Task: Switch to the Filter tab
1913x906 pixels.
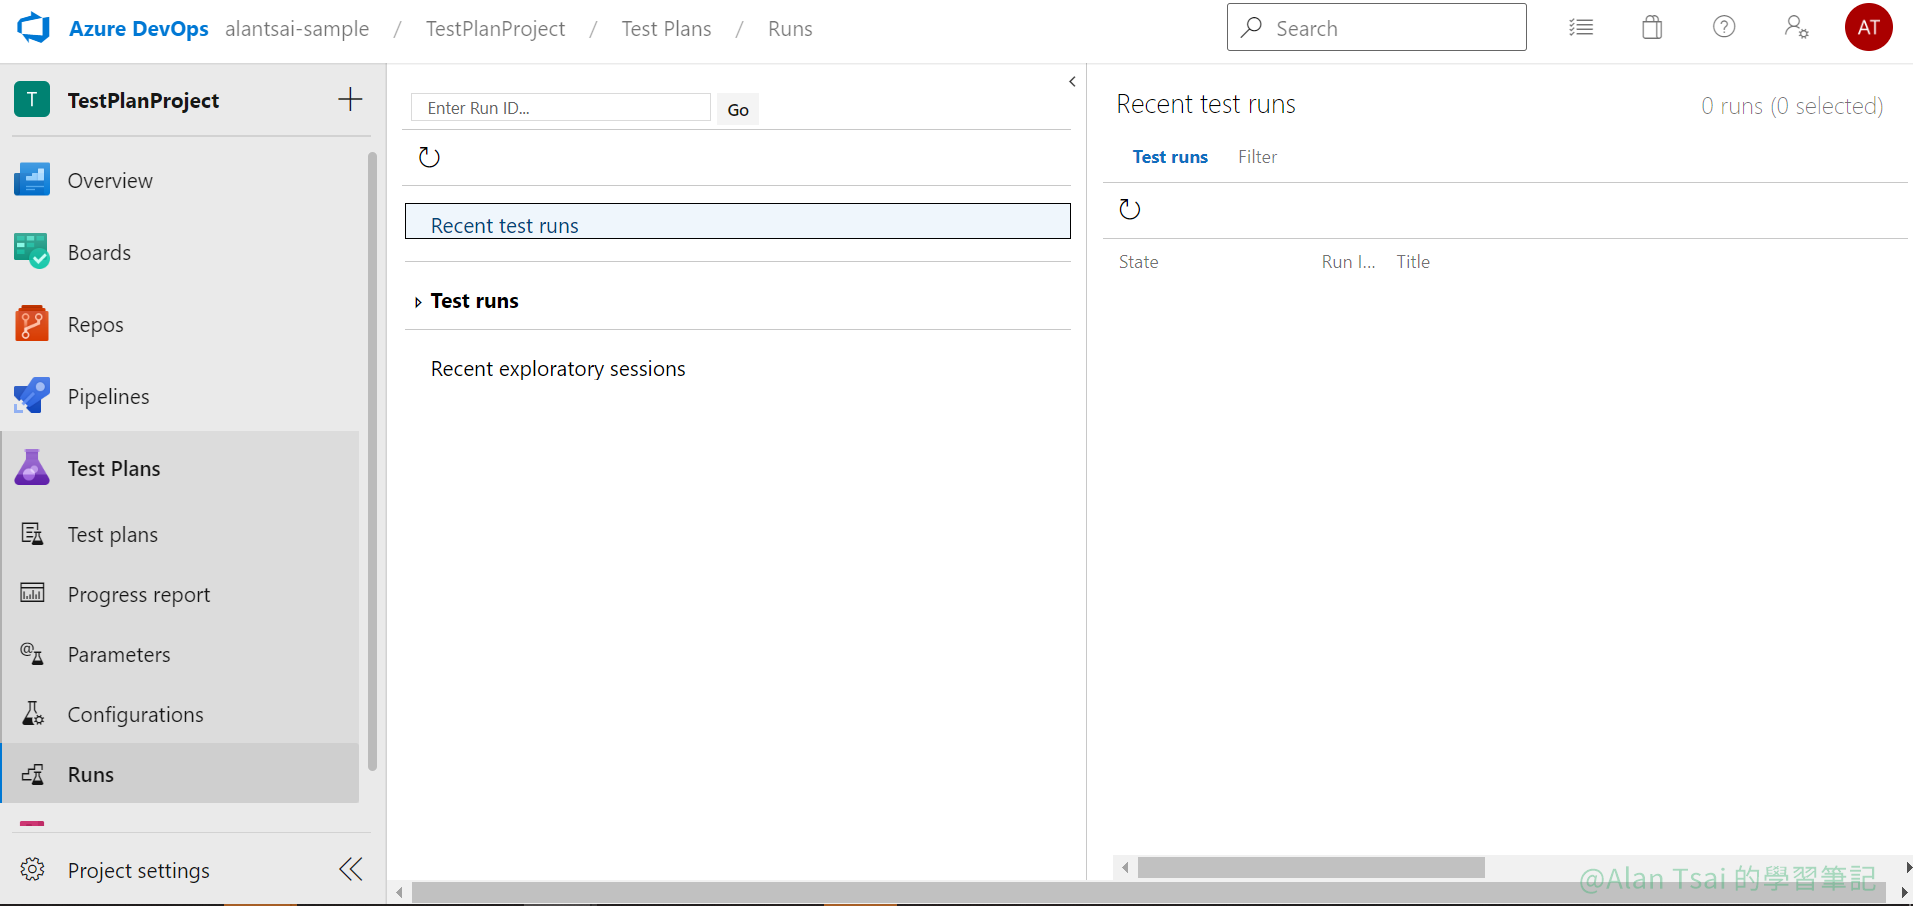Action: pyautogui.click(x=1257, y=157)
